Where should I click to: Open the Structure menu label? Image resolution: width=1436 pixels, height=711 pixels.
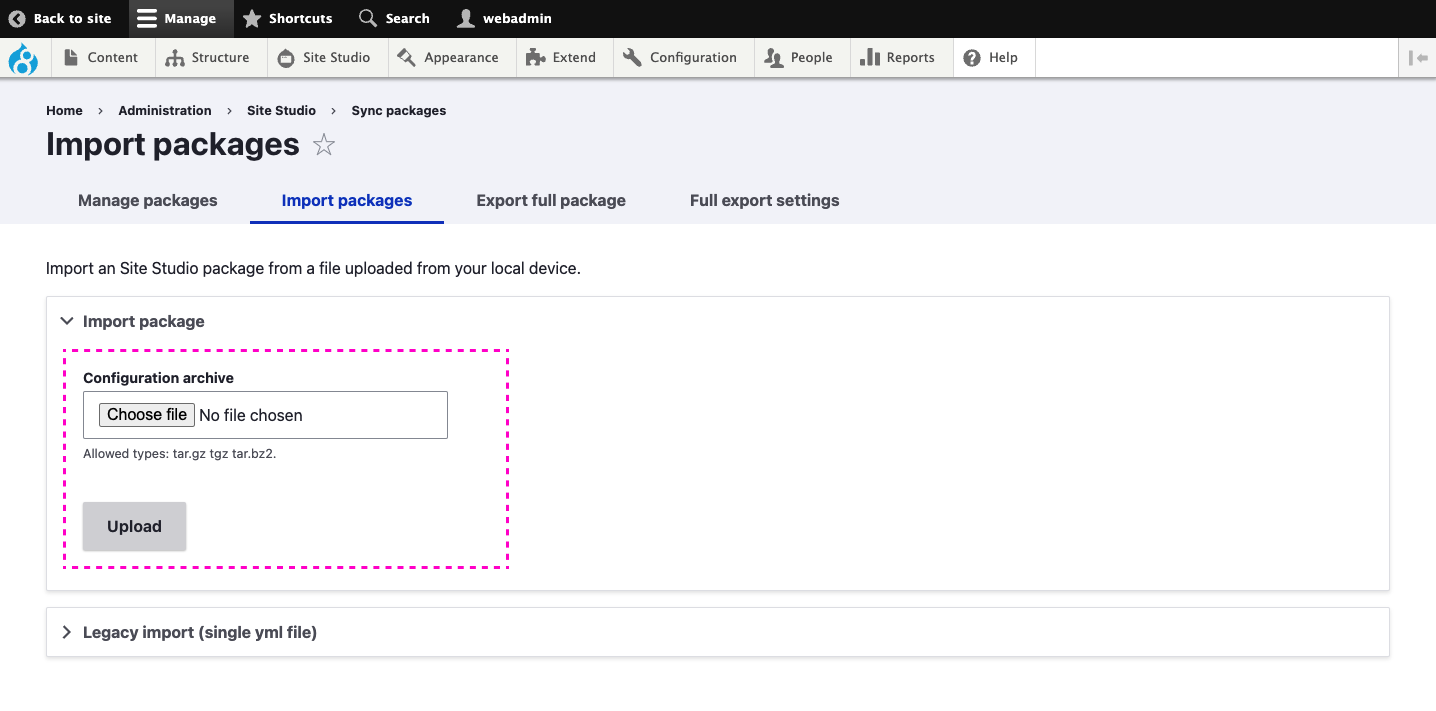221,57
